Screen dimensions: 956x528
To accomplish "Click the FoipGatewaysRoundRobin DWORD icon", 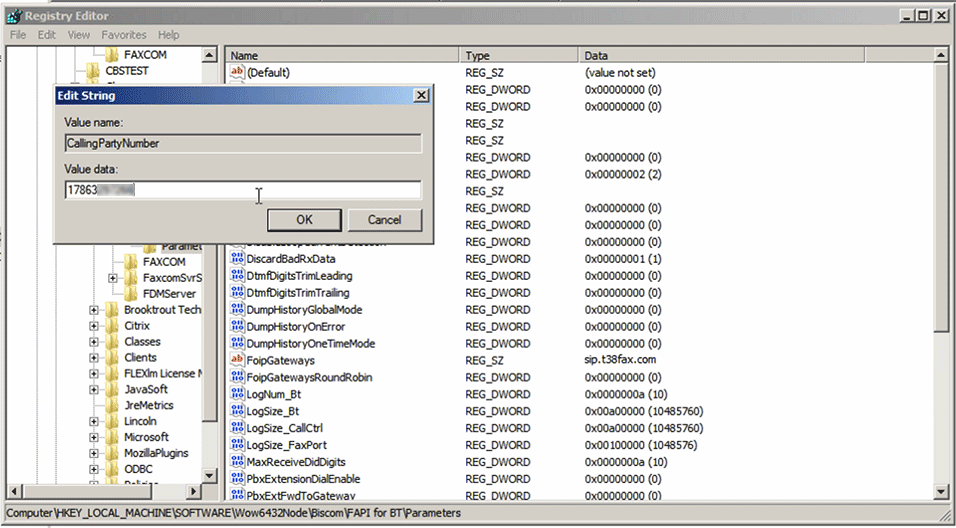I will 237,377.
